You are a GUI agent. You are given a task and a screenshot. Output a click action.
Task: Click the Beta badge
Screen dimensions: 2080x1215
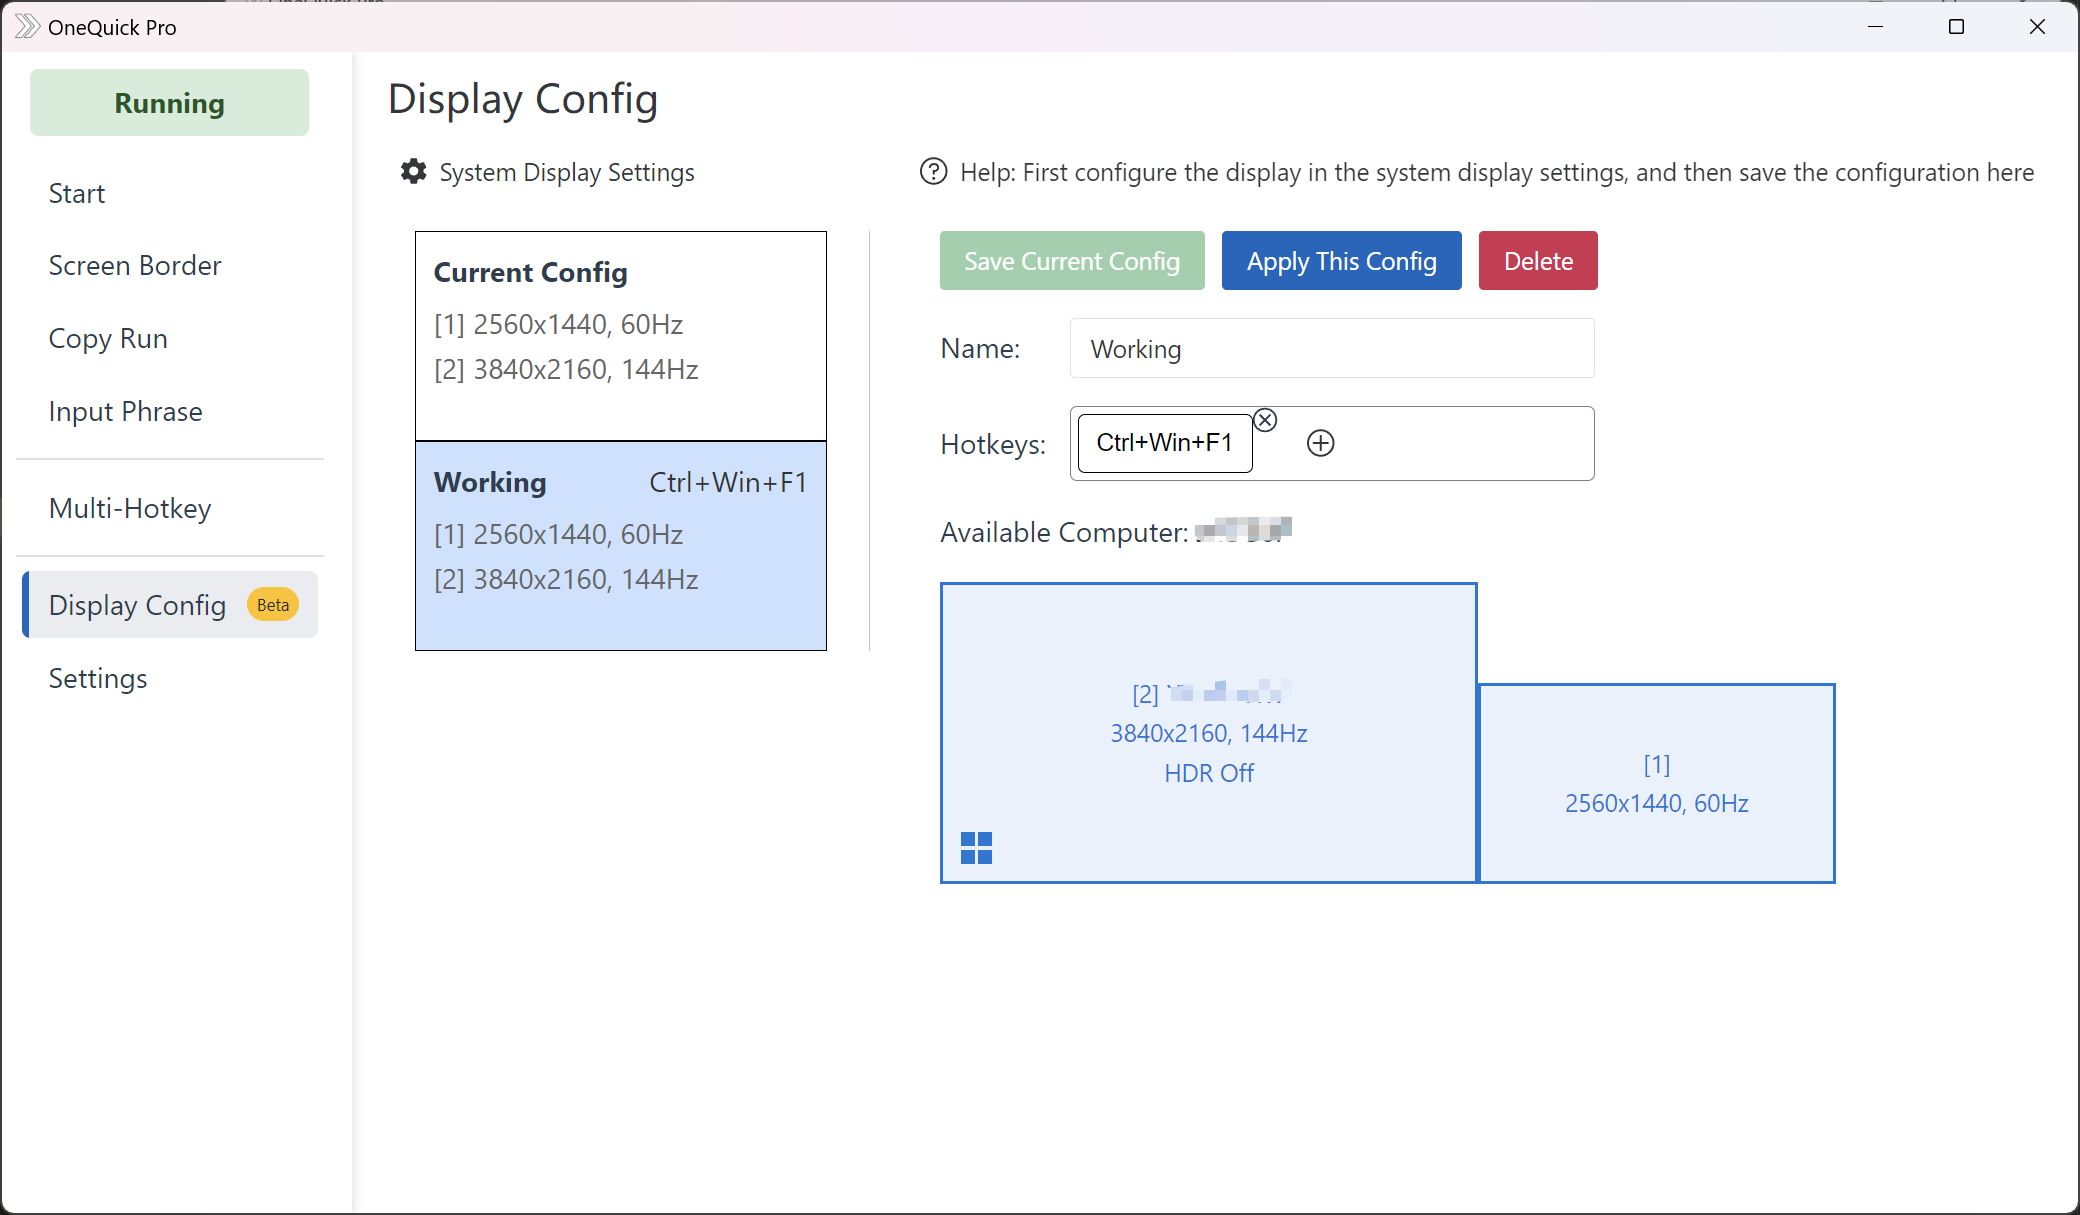tap(273, 605)
